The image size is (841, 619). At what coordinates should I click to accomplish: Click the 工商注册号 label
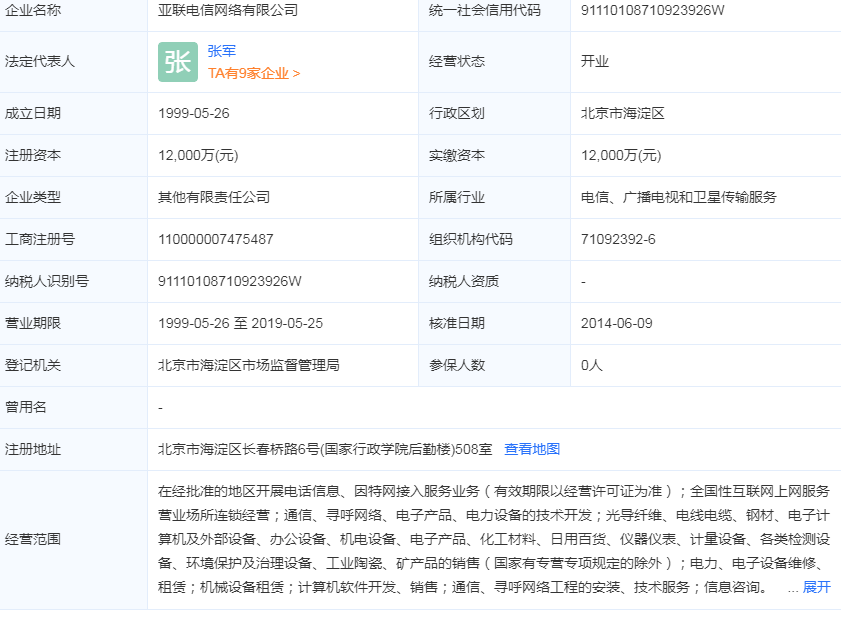pyautogui.click(x=40, y=239)
